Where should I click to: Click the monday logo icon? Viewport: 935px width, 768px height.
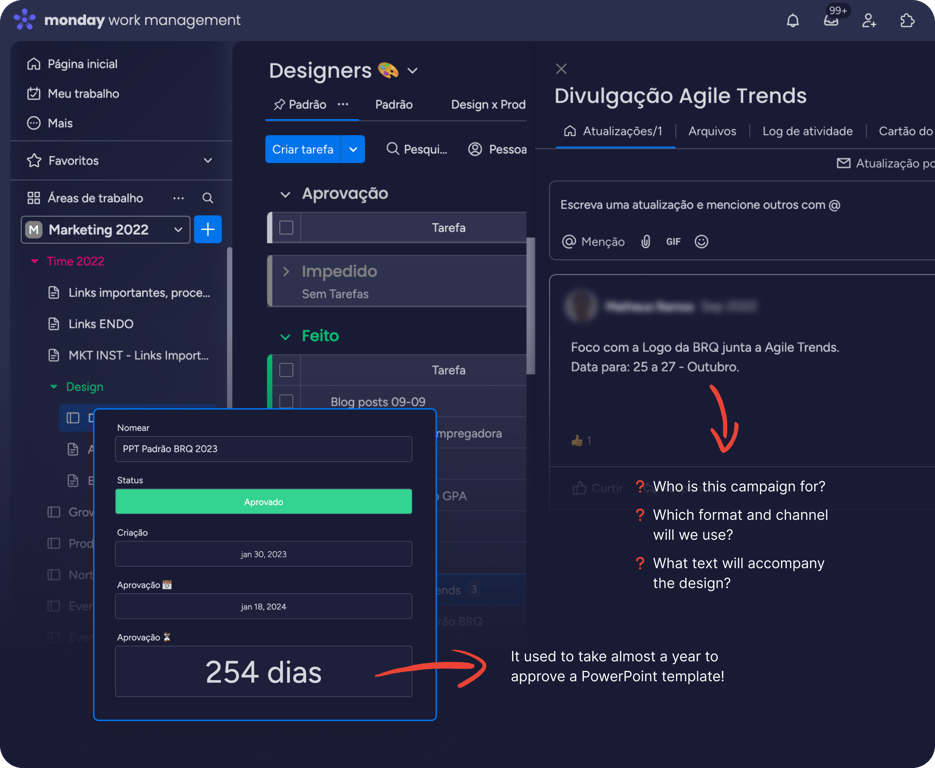tap(24, 19)
